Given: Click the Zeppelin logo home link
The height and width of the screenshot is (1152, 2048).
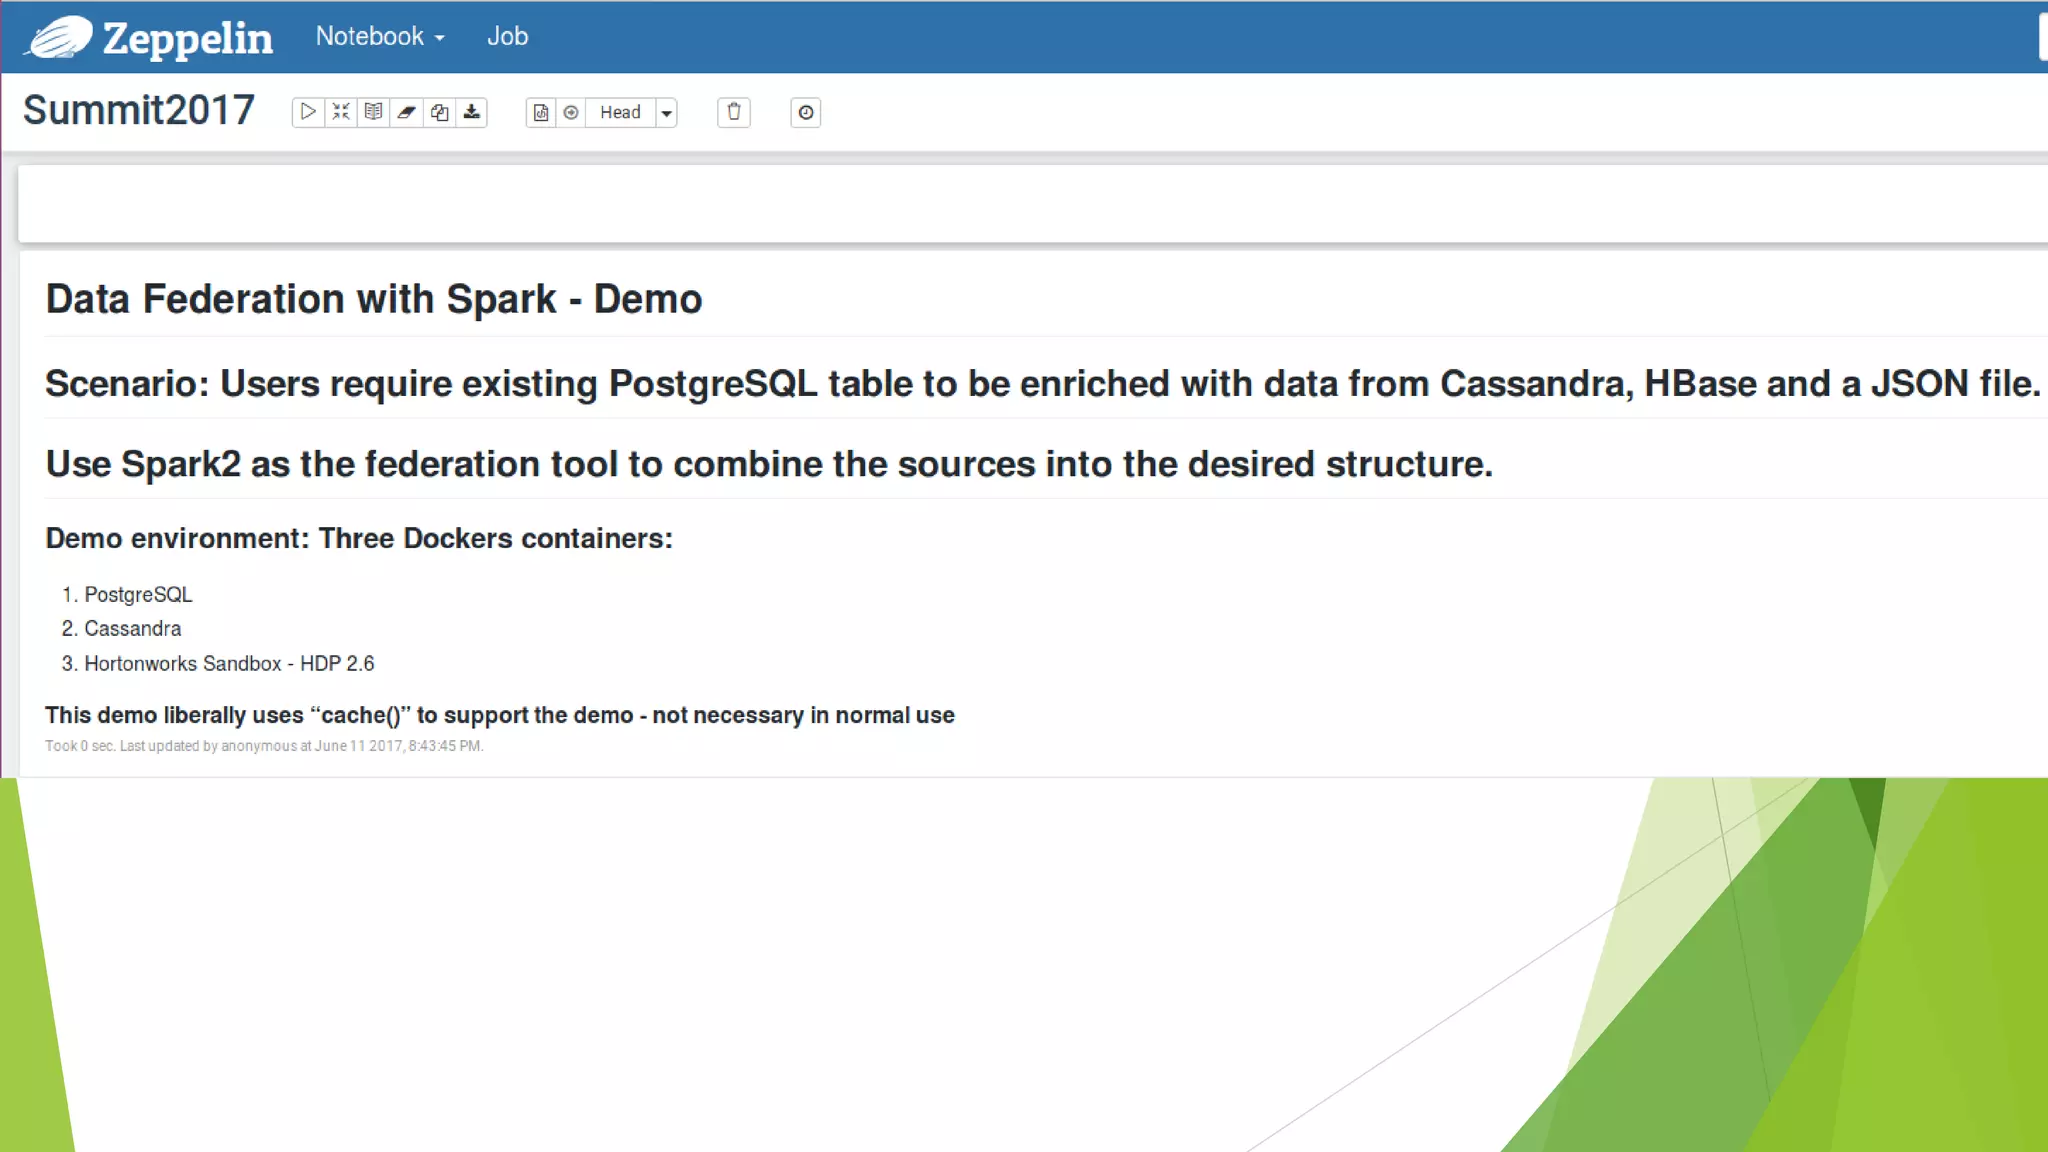Looking at the screenshot, I should click(150, 38).
